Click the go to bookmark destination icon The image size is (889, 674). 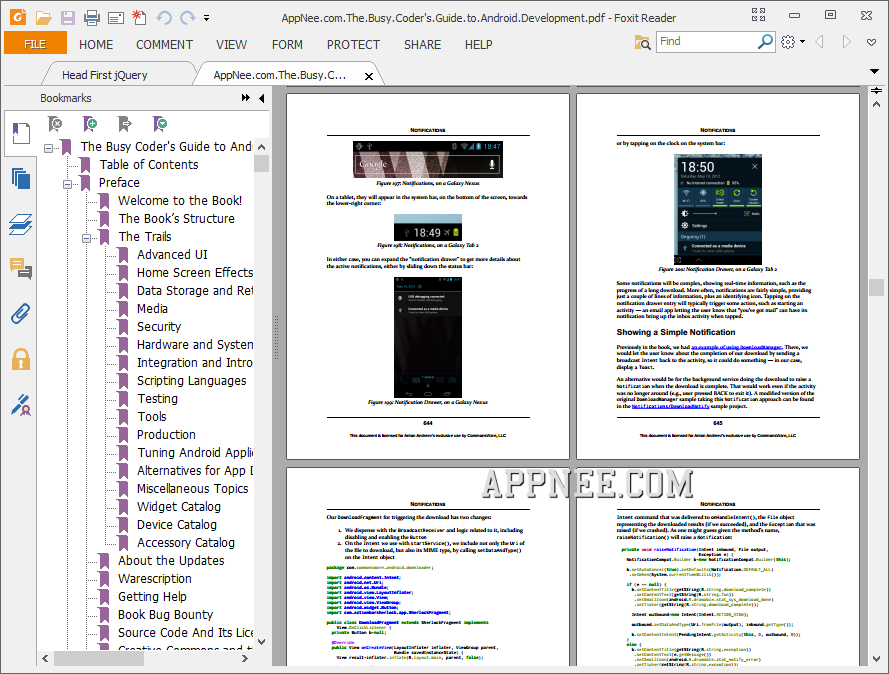point(125,124)
